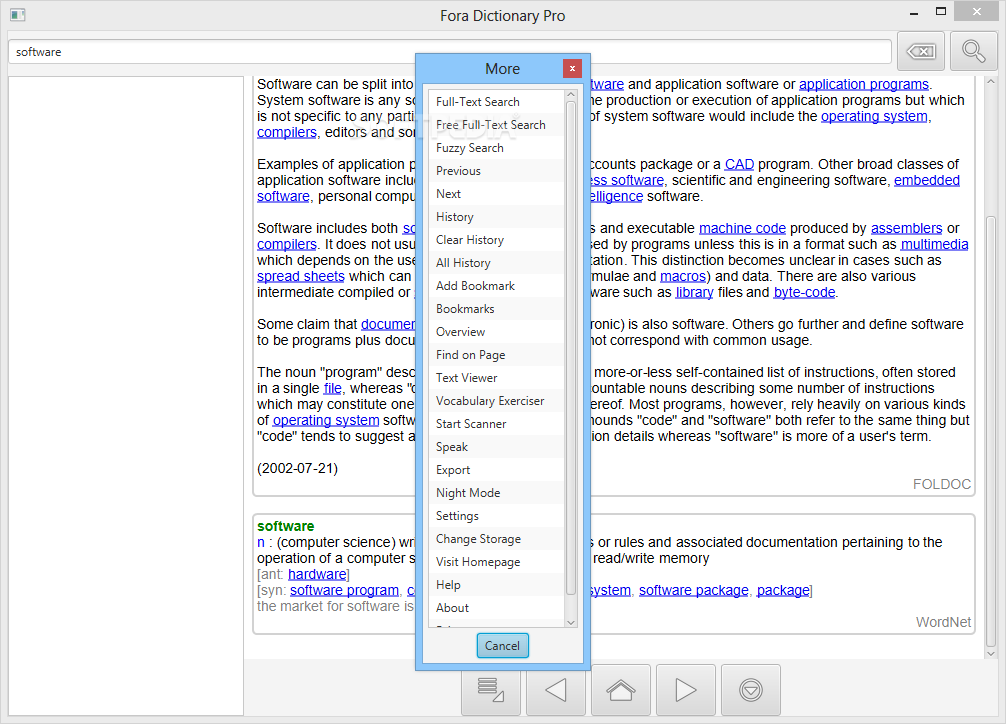Select Full-Text Search menu entry
Screen dimensions: 1006x724
point(496,101)
